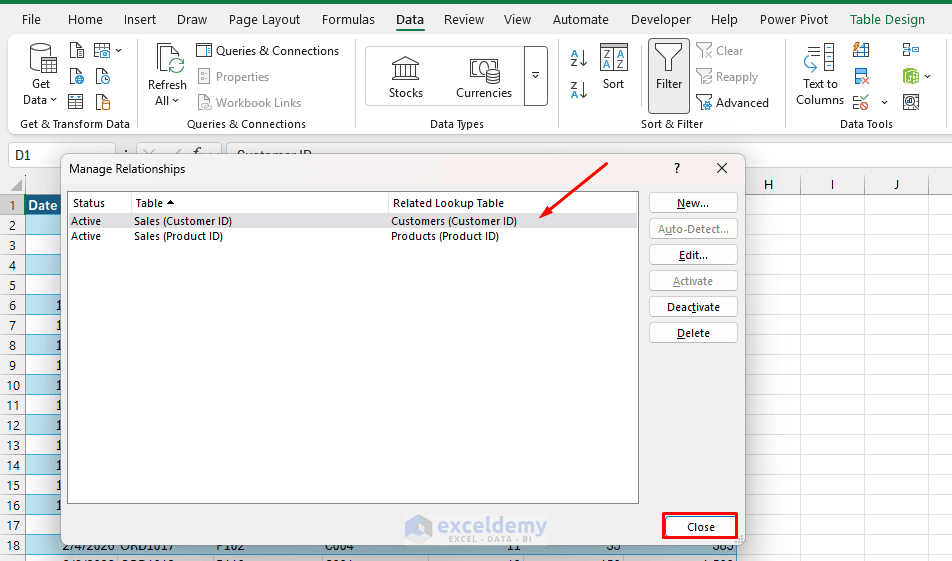Sort Z to A descending

[x=579, y=90]
